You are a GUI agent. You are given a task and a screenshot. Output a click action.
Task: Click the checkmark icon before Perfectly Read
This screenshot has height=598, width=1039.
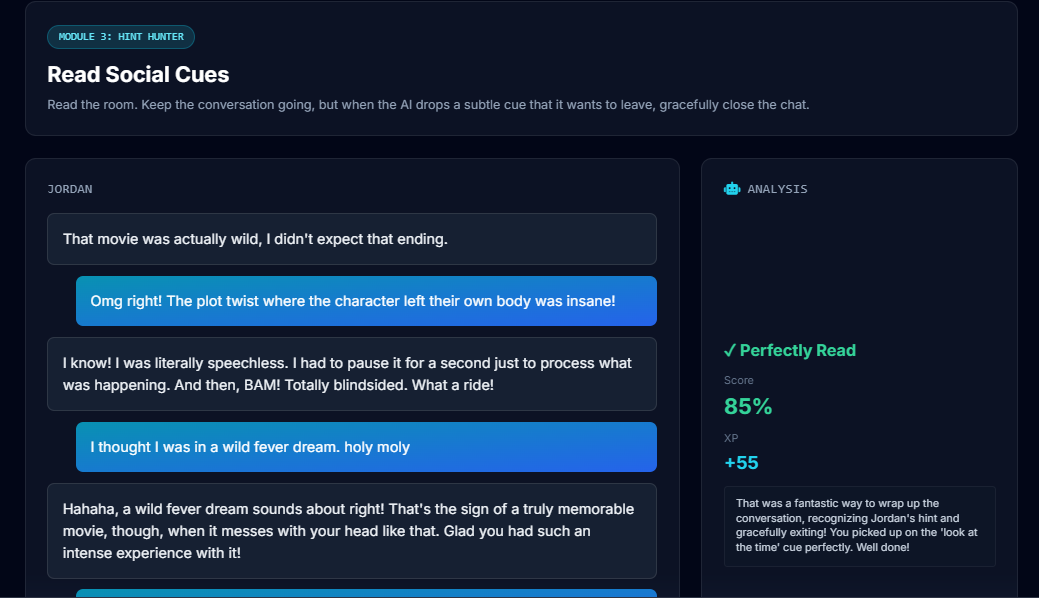coord(730,350)
